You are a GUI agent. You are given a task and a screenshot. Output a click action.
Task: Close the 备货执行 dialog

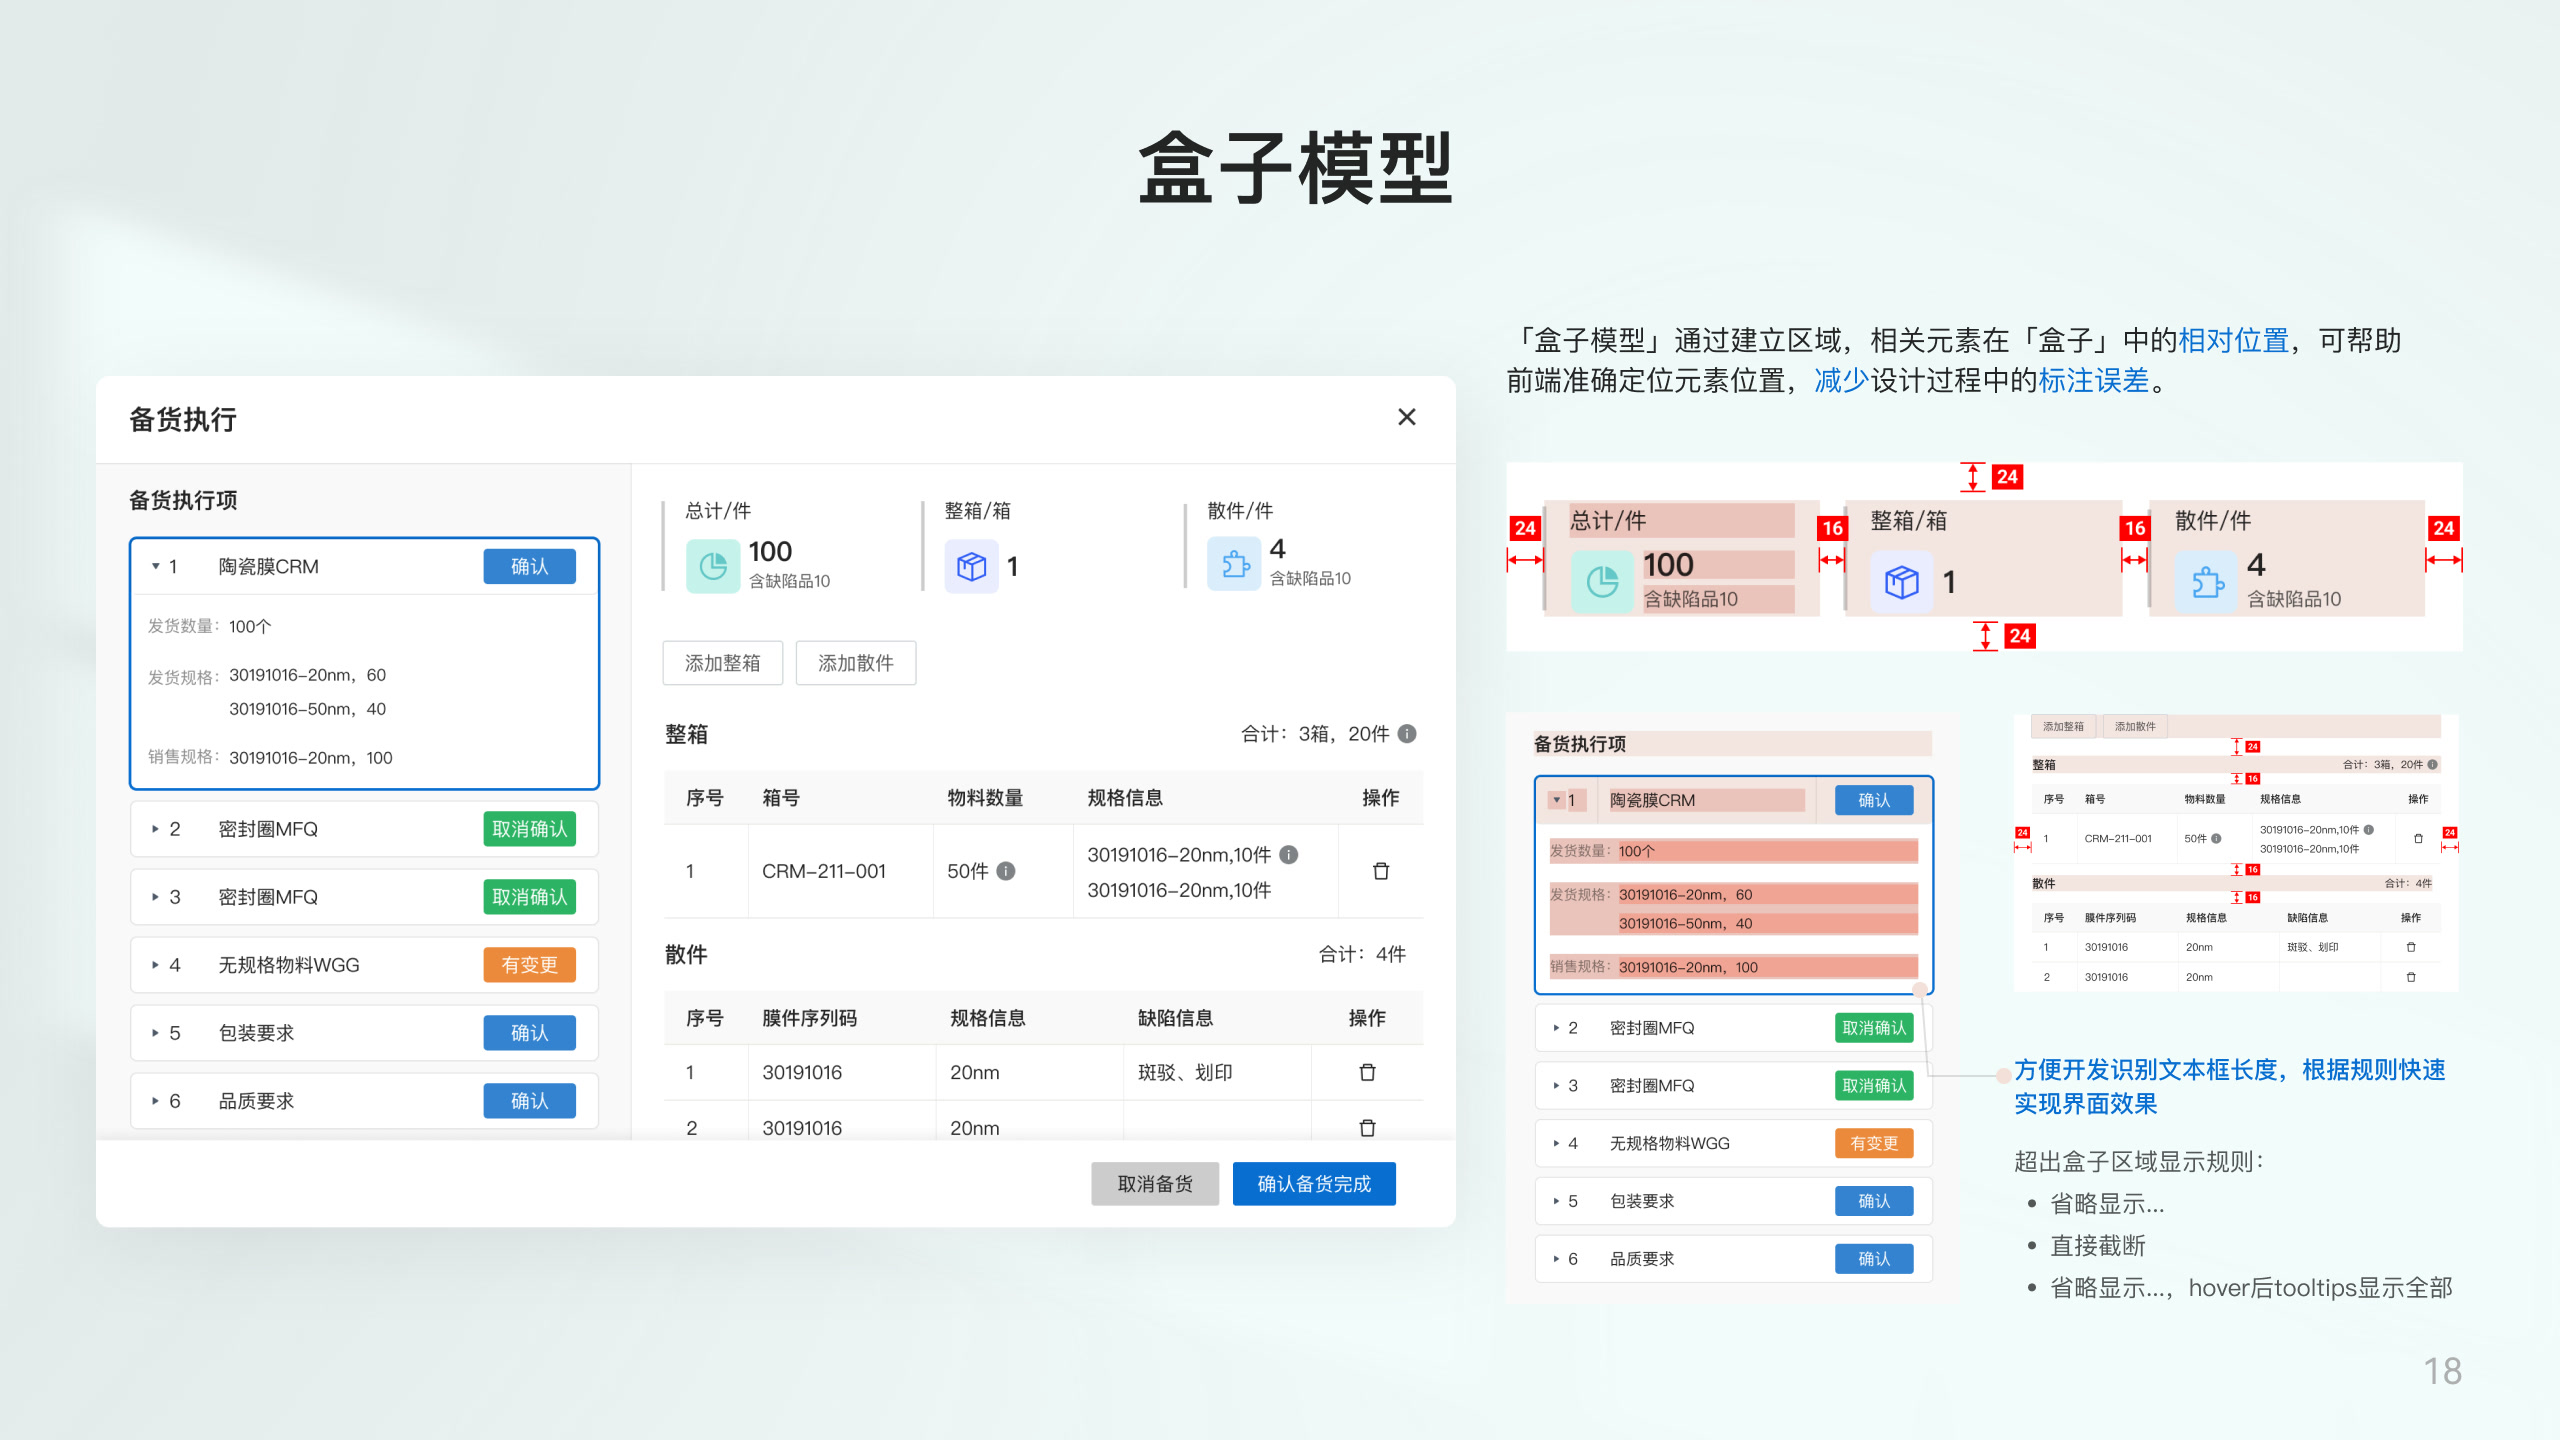[1406, 417]
